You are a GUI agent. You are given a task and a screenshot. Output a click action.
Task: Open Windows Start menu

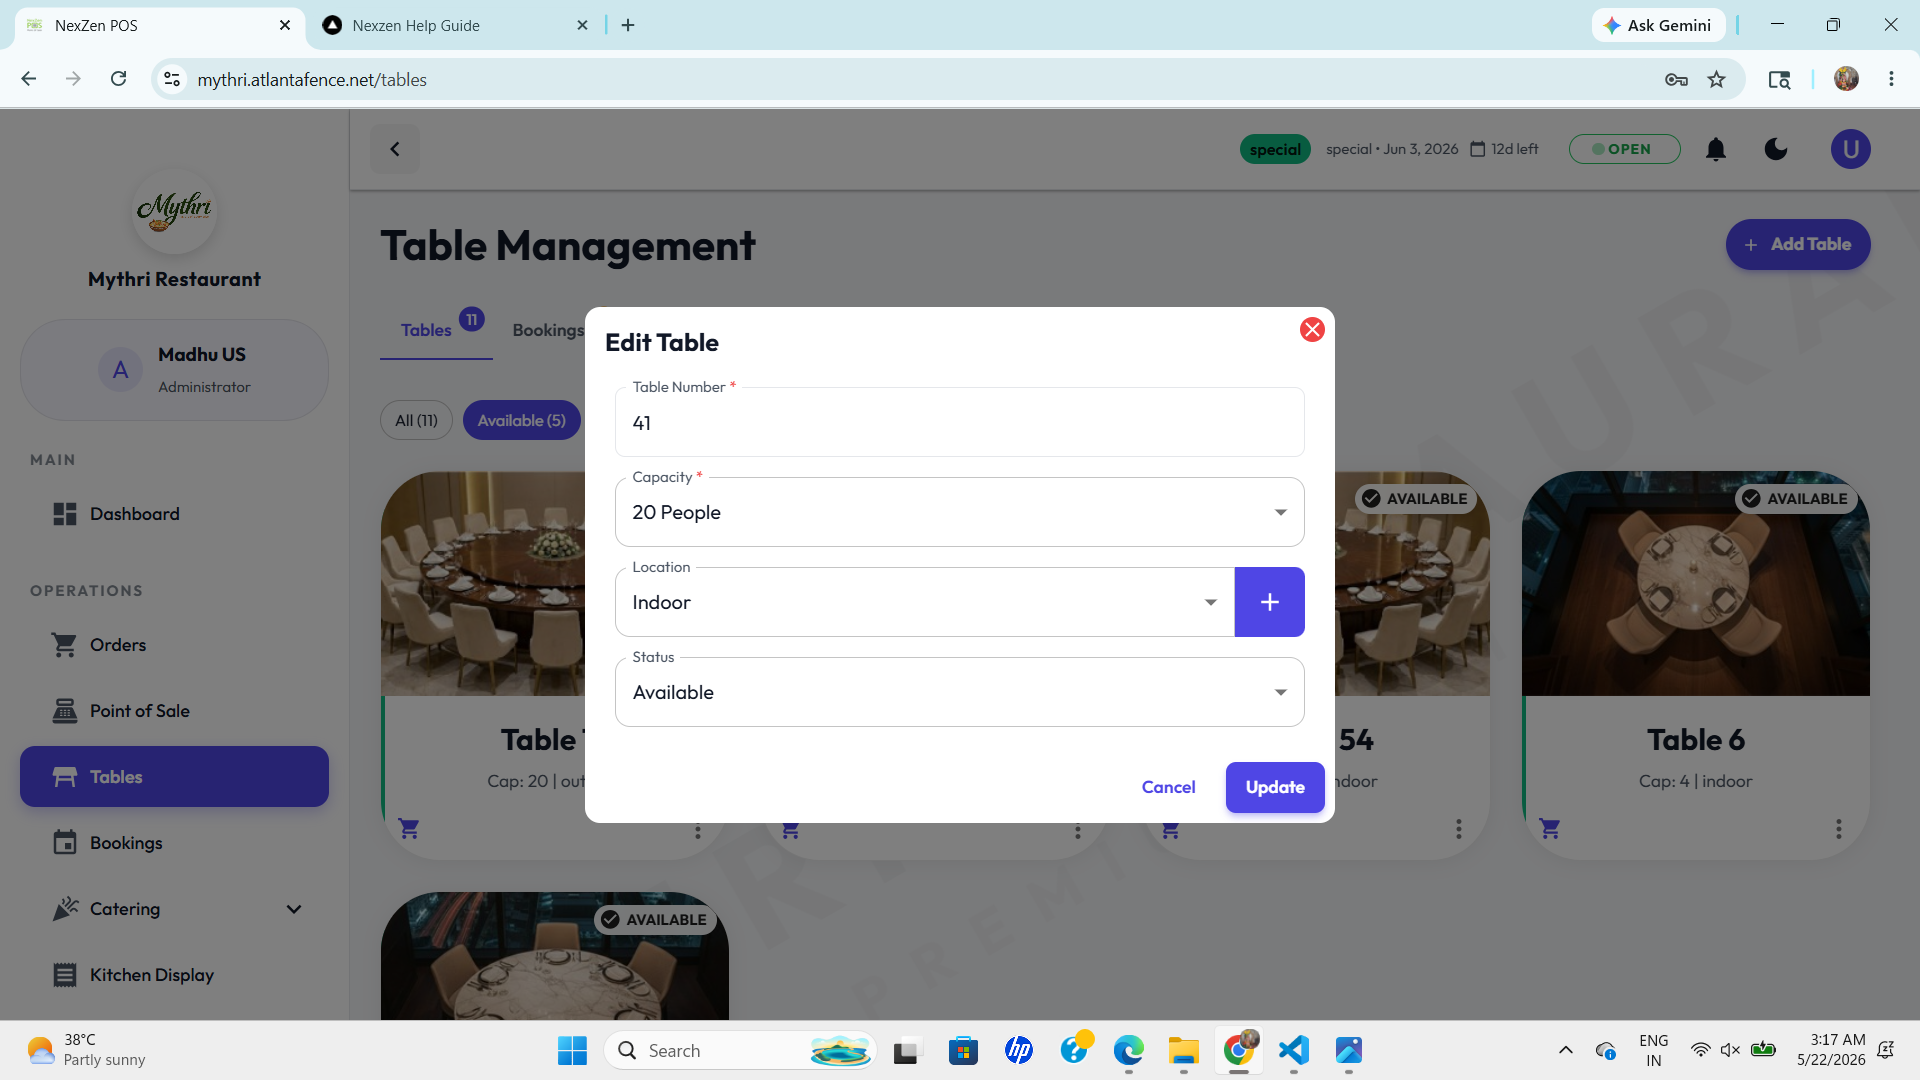pos(572,1050)
